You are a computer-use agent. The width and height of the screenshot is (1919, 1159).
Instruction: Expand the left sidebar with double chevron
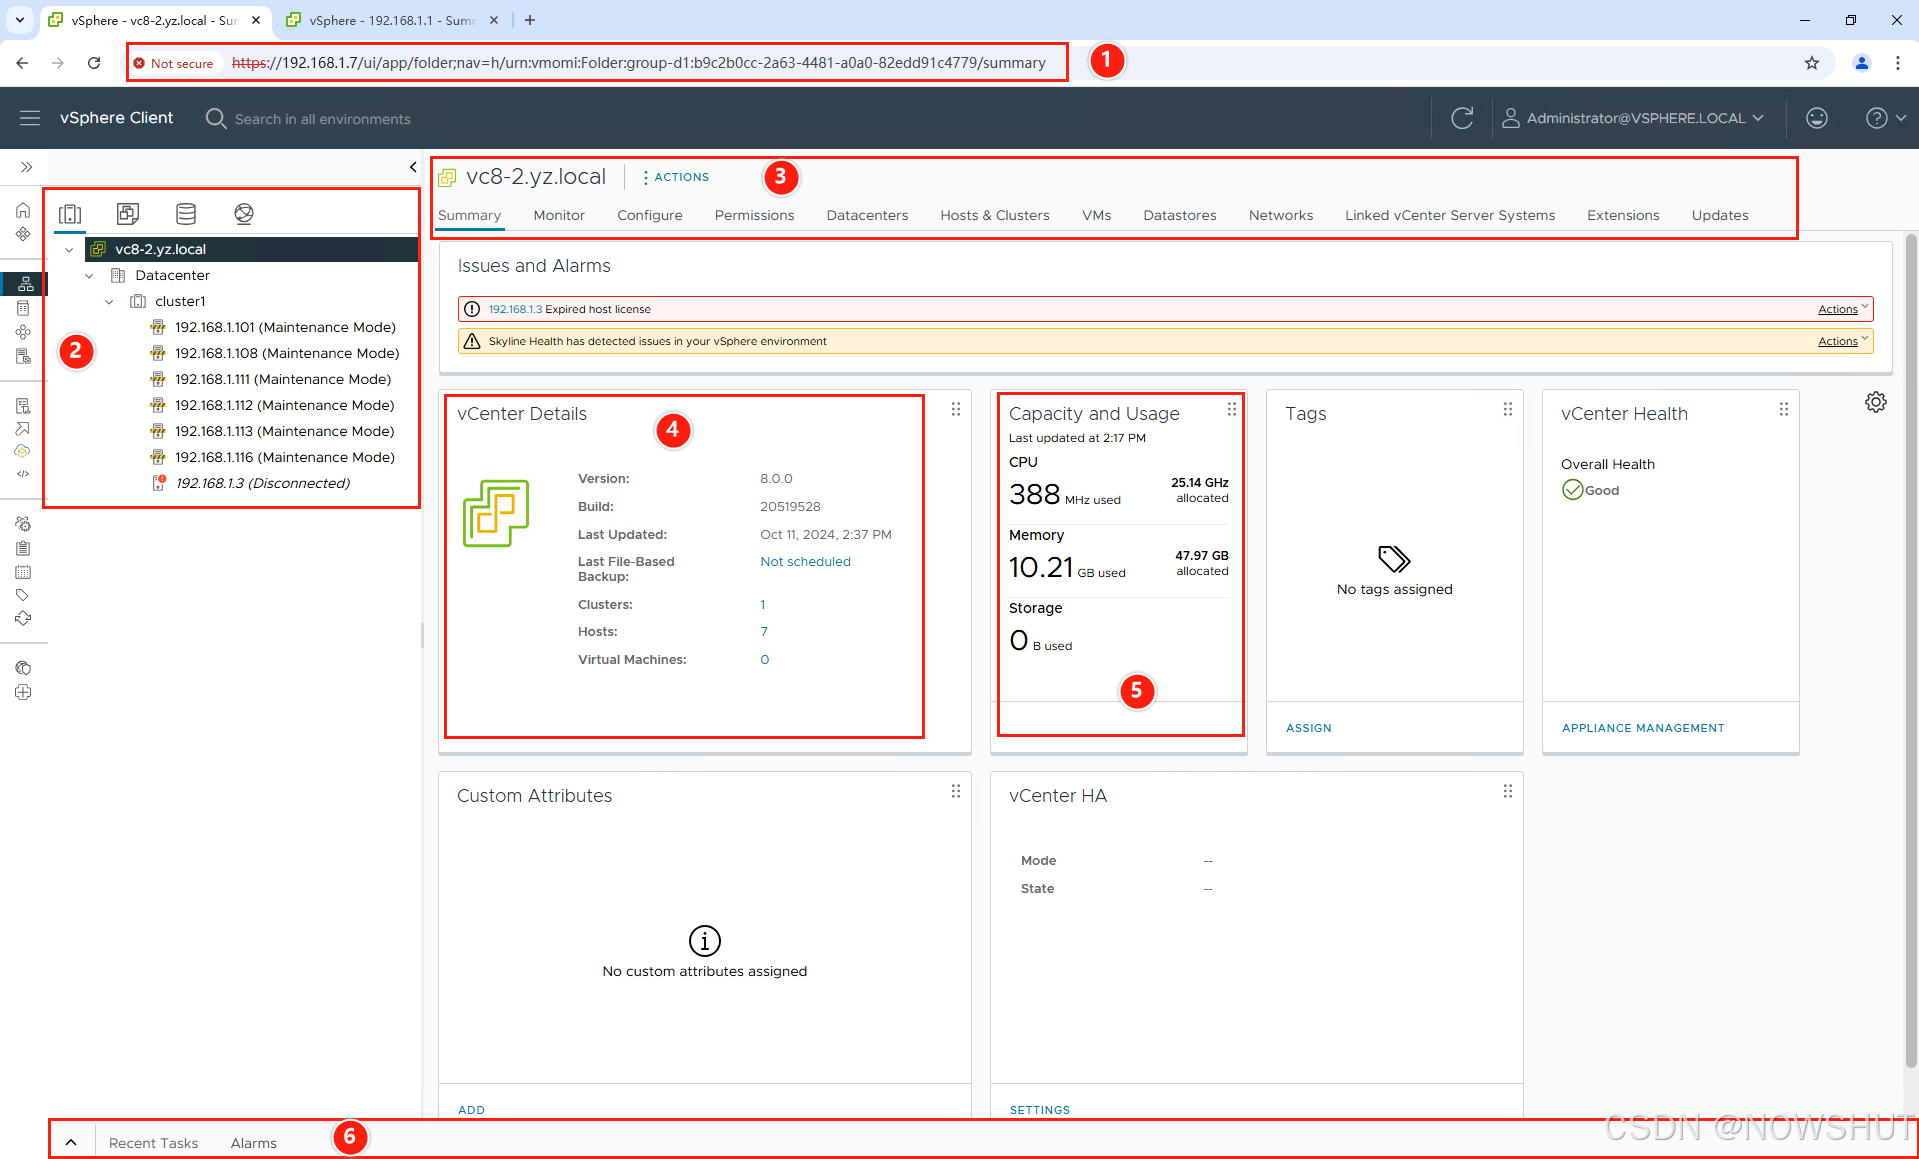pos(27,167)
